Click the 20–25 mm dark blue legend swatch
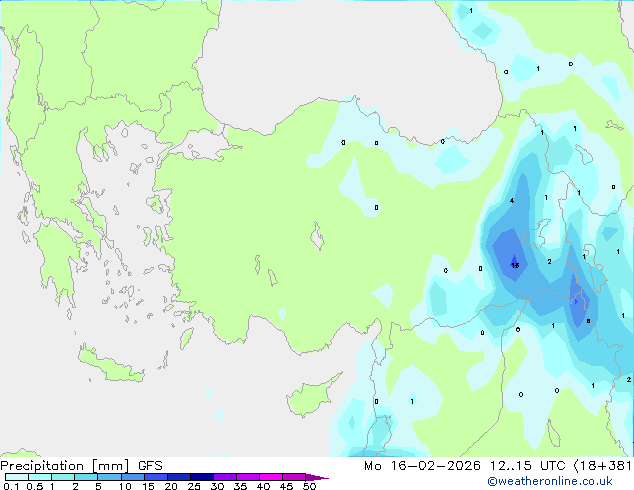The height and width of the screenshot is (490, 634). coord(179,477)
